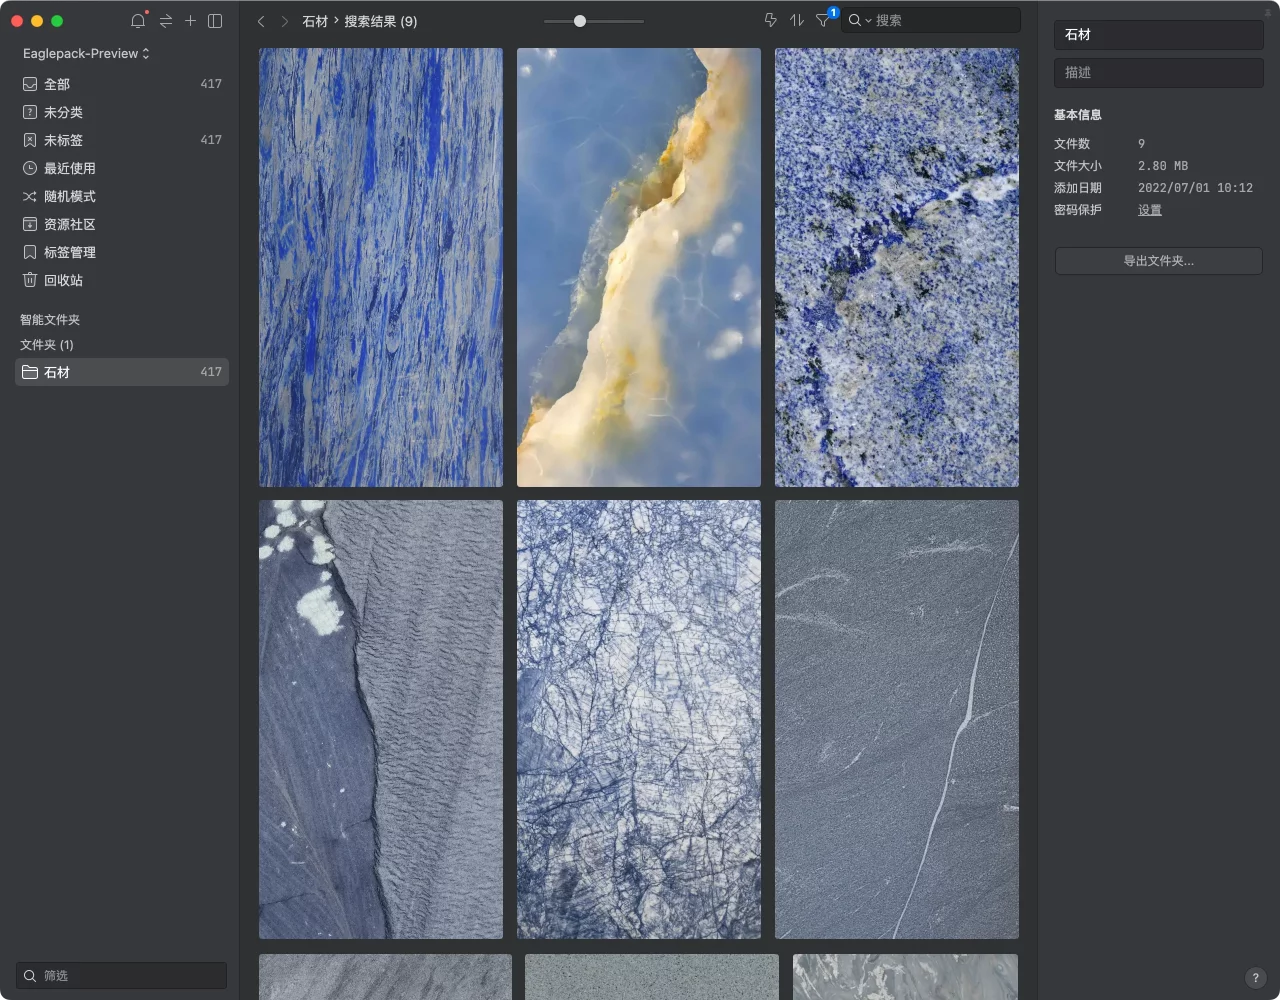1280x1000 pixels.
Task: Click the lightning quick action icon
Action: point(770,20)
